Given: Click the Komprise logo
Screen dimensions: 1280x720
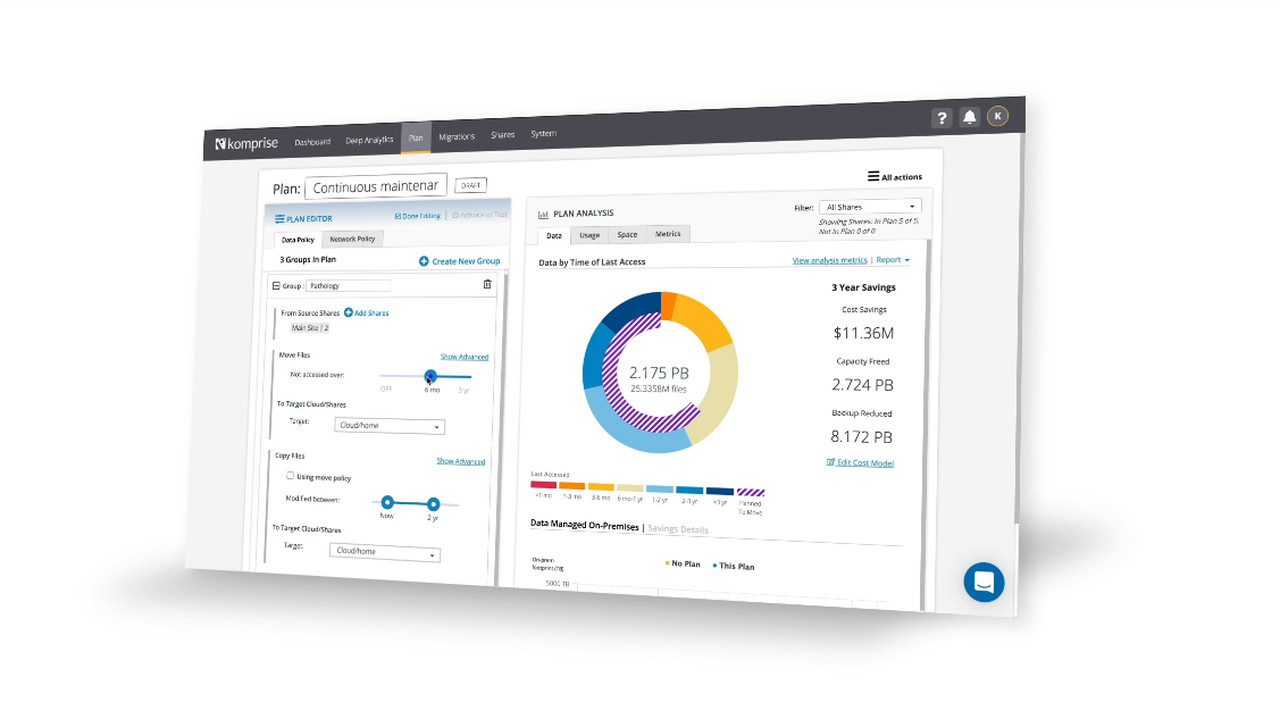Looking at the screenshot, I should (246, 144).
